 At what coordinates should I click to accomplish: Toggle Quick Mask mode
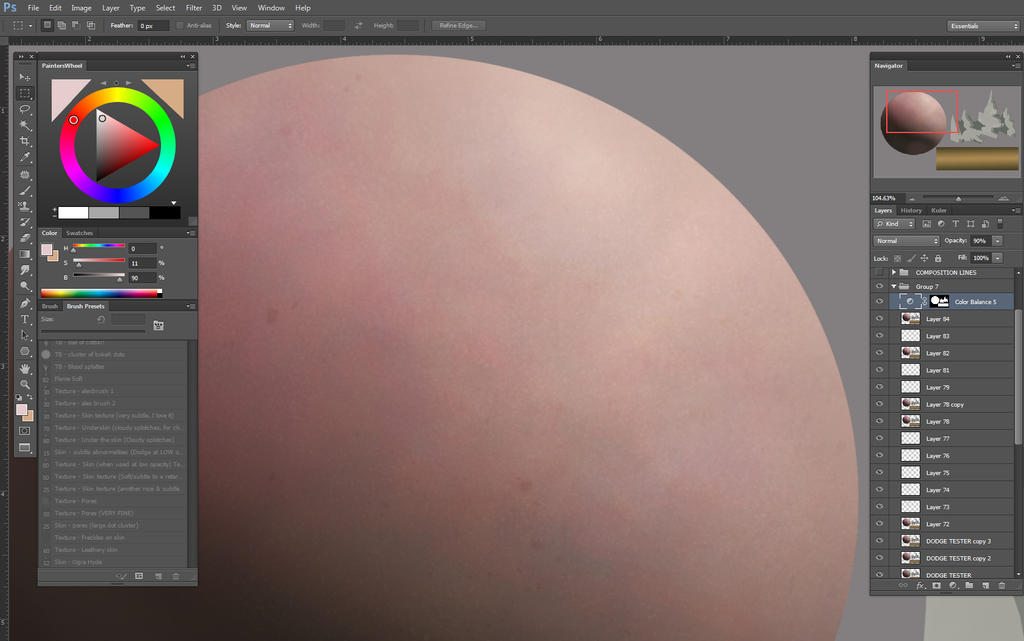[x=25, y=431]
